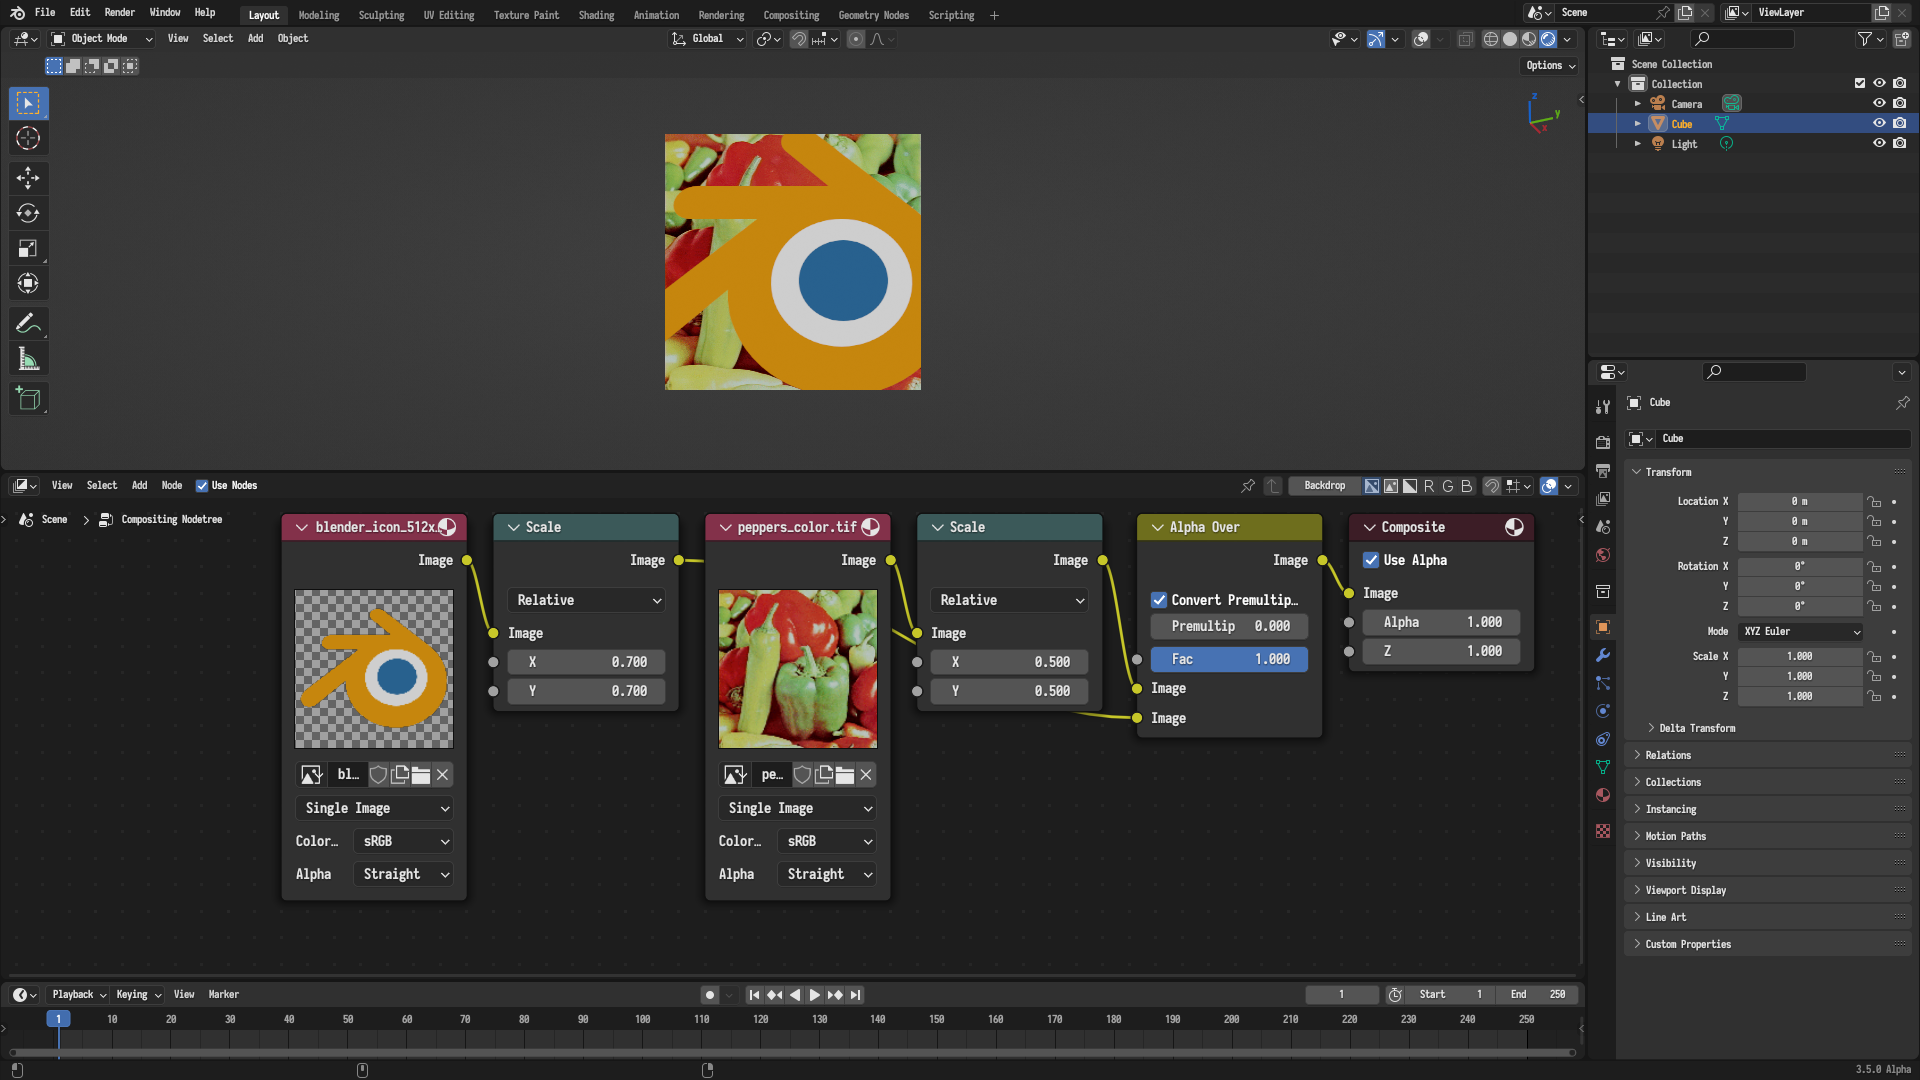This screenshot has height=1080, width=1920.
Task: Activate the Annotate tool
Action: coord(28,322)
